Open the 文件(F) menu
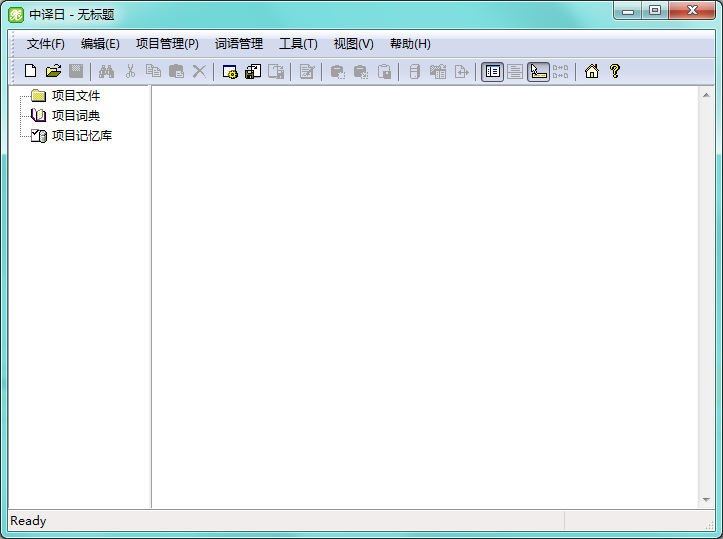The width and height of the screenshot is (723, 539). 46,44
